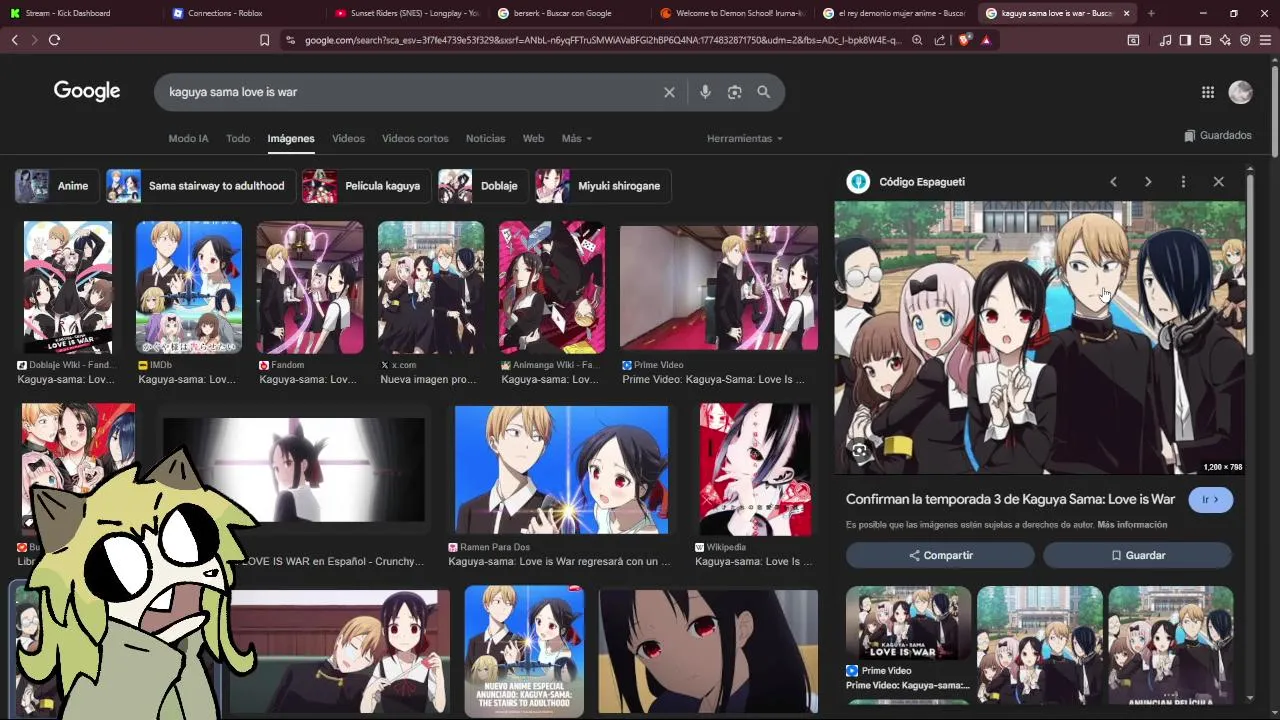
Task: Open Brave Rewards triangle icon
Action: point(986,40)
